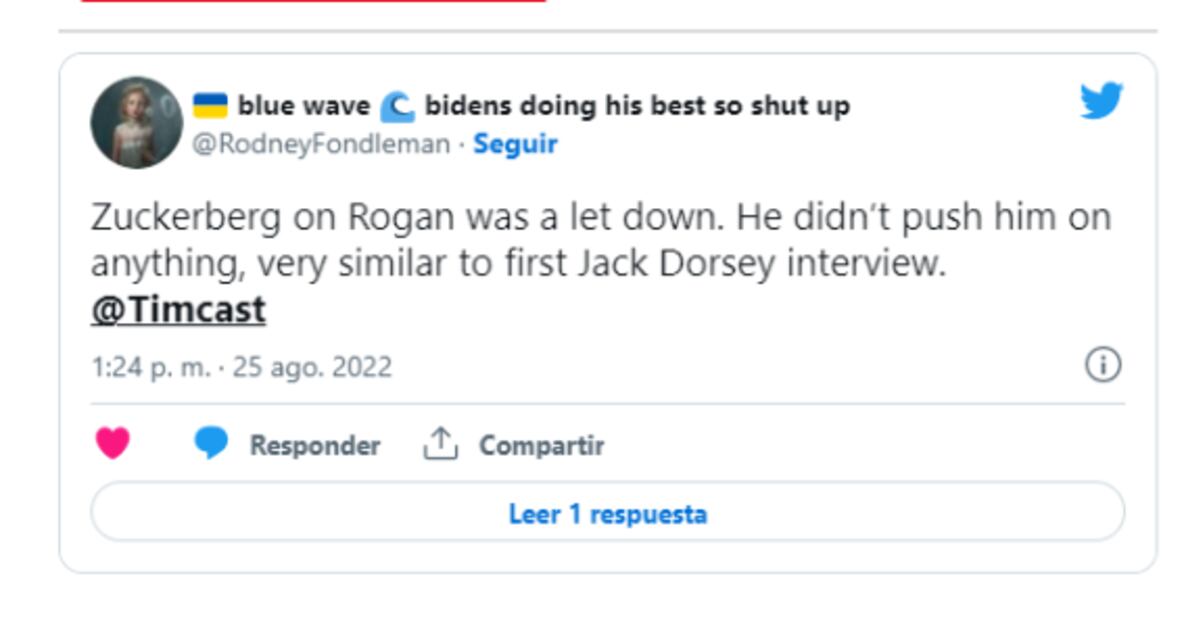This screenshot has width=1184, height=620.
Task: Click the blue reply speech bubble icon
Action: (210, 443)
